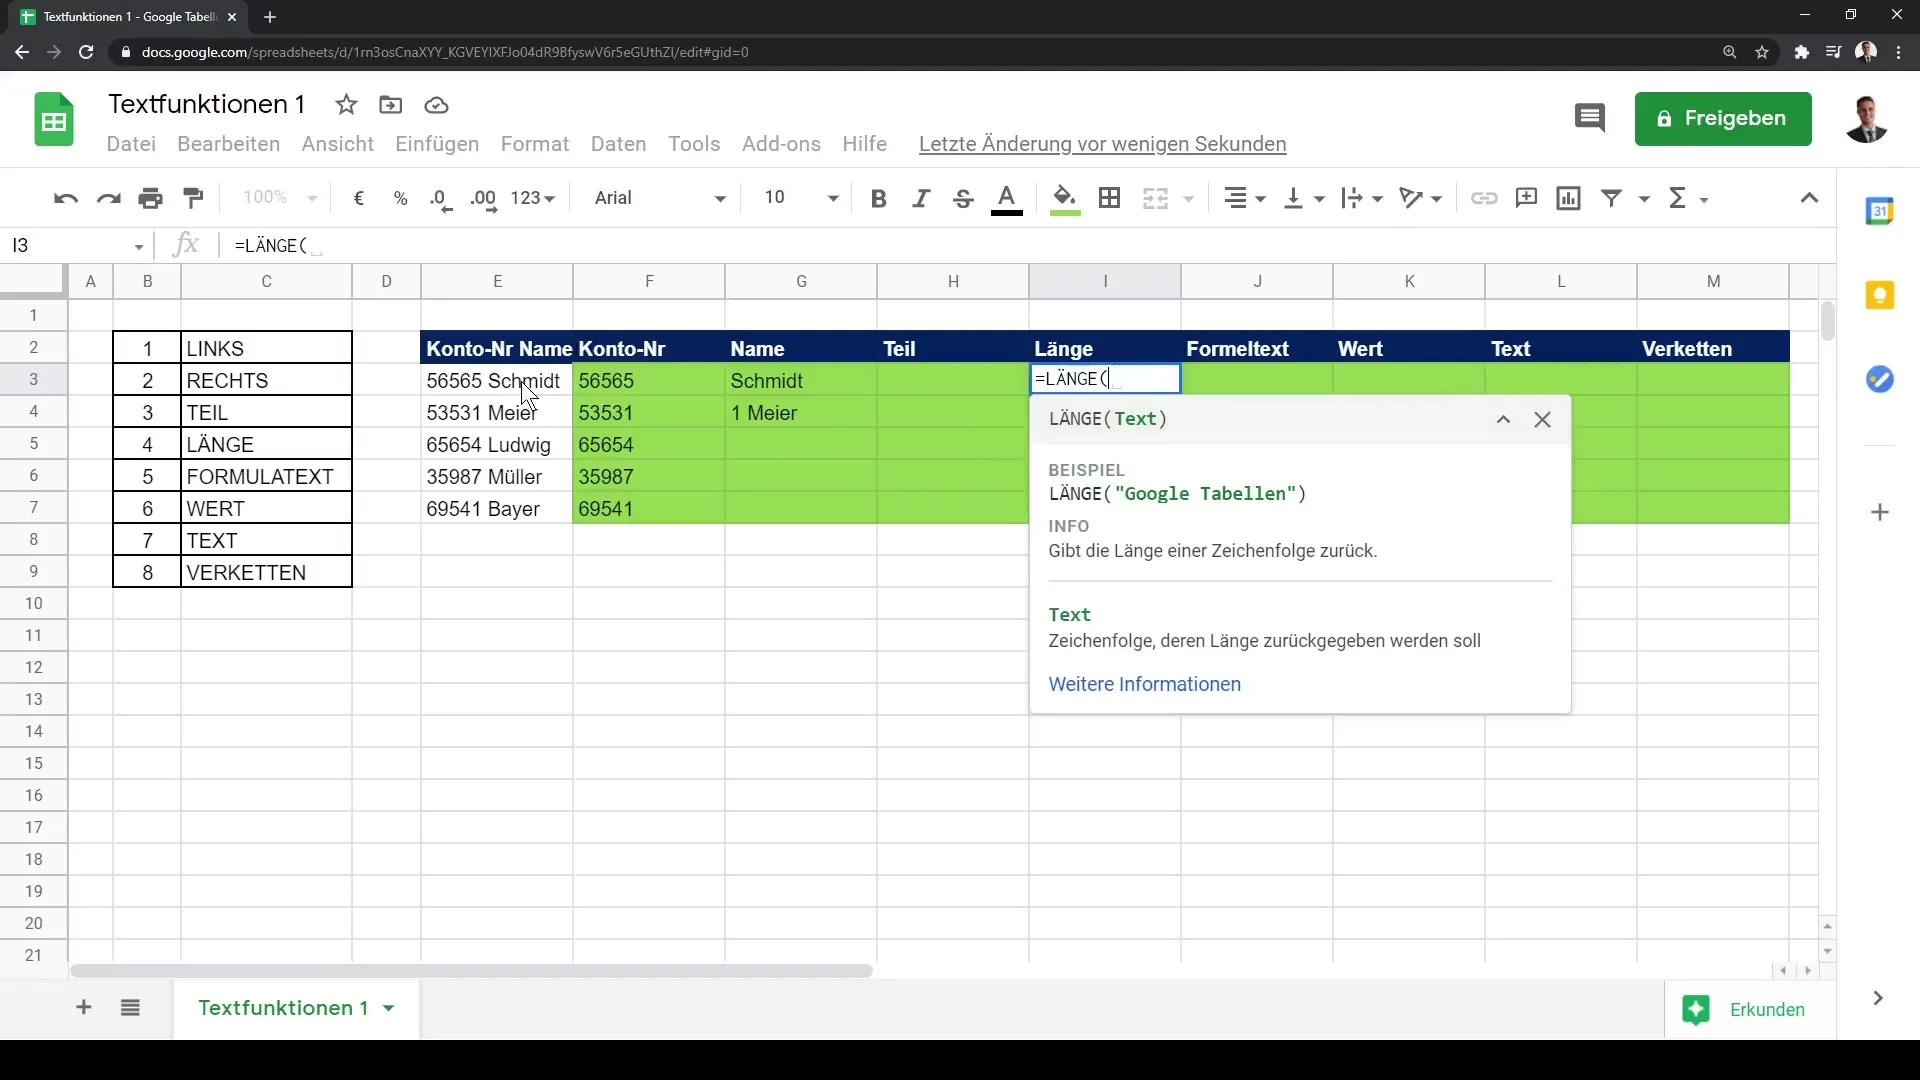Click the move to folder icon
Image resolution: width=1920 pixels, height=1080 pixels.
click(391, 105)
